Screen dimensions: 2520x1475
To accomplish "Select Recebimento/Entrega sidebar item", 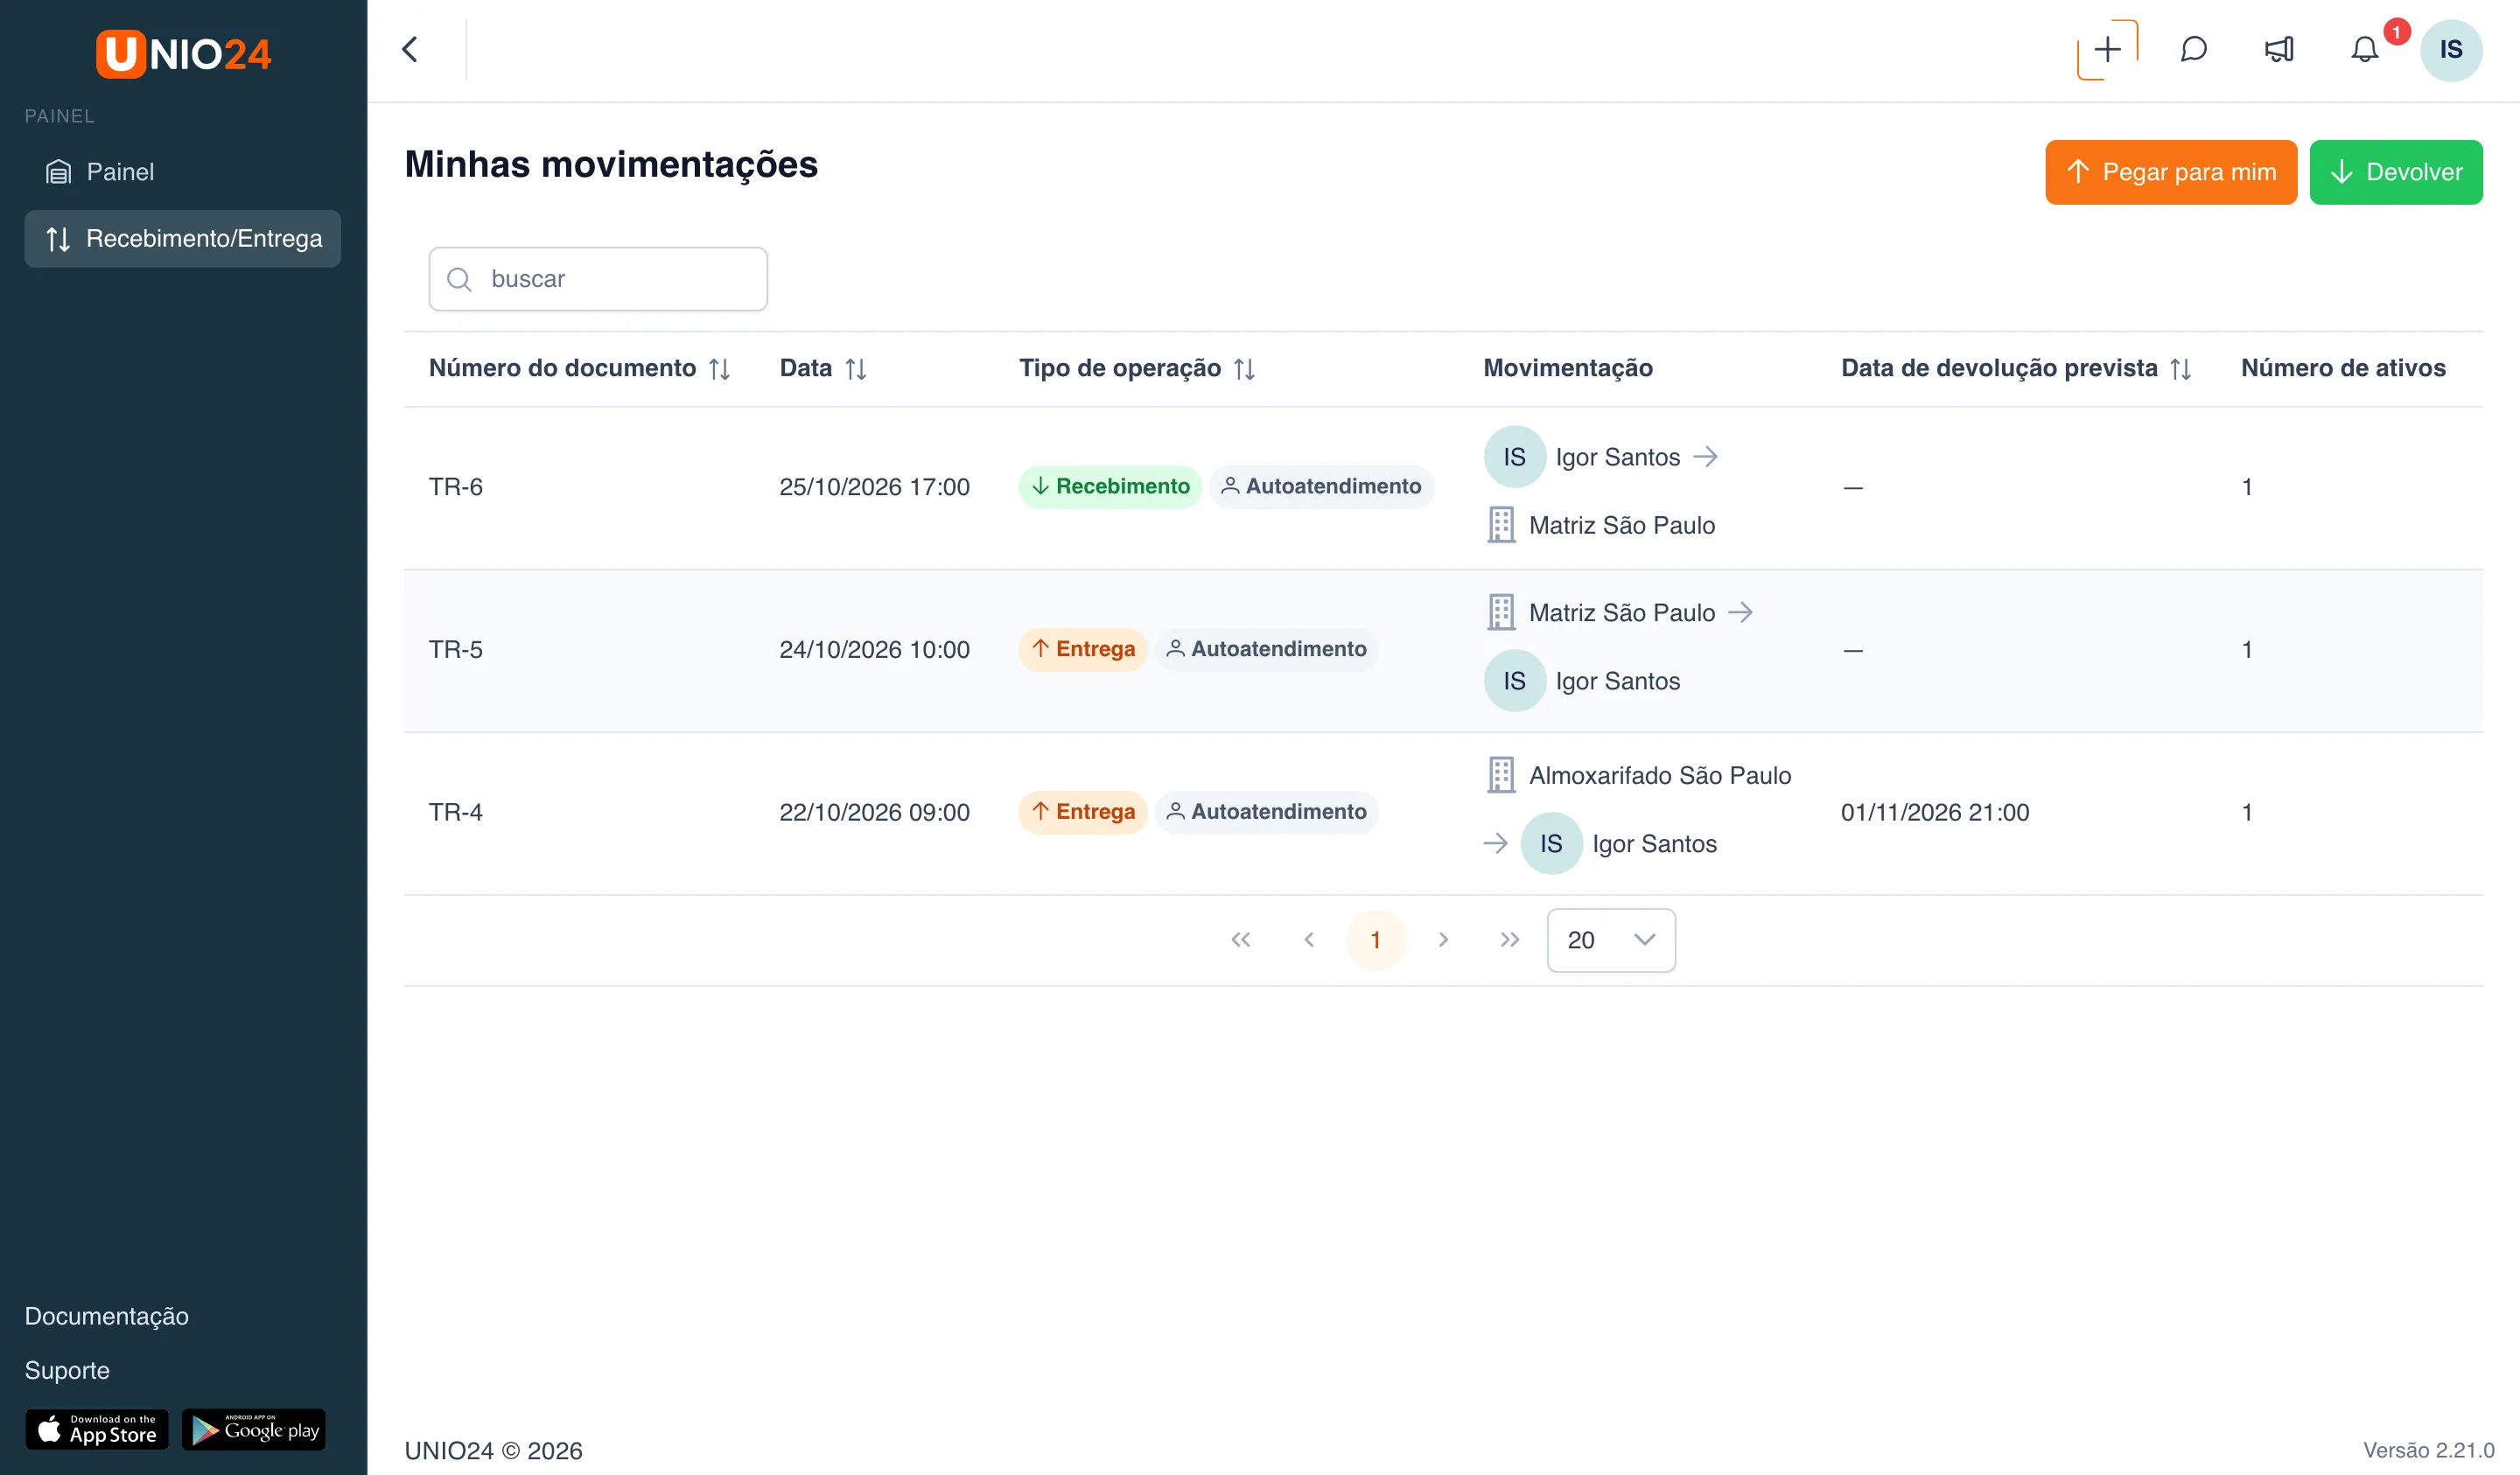I will coord(182,239).
